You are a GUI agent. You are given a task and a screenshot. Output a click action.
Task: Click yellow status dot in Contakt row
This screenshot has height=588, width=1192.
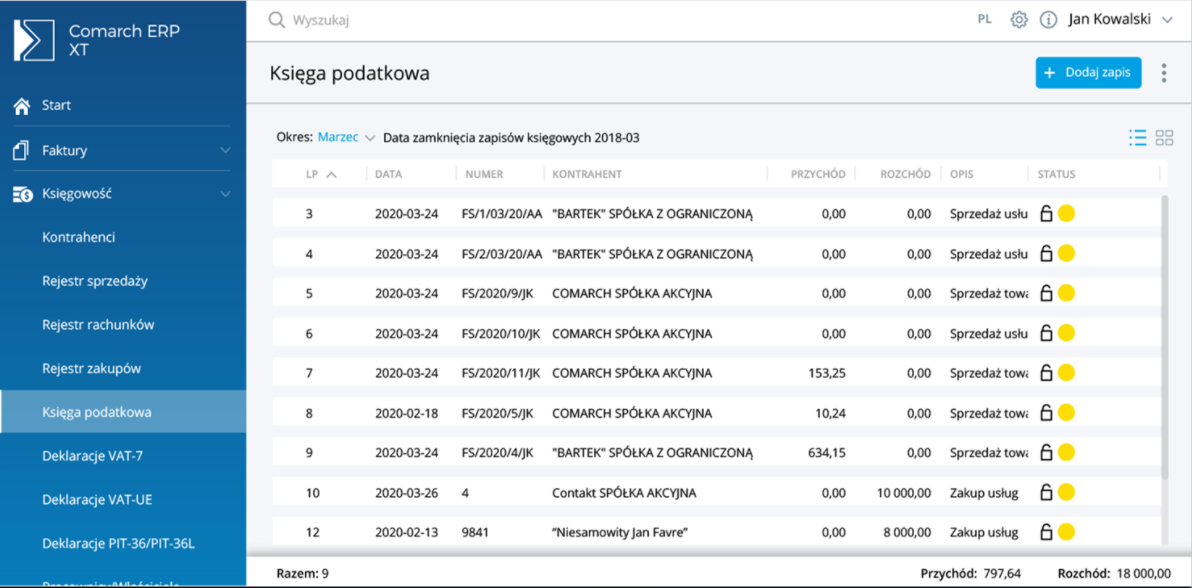(1066, 492)
